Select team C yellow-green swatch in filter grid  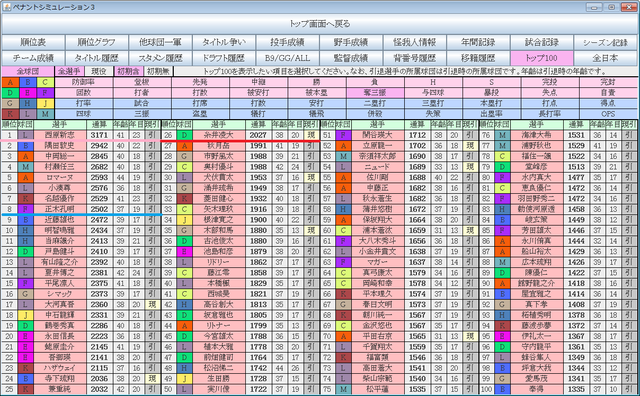(45, 82)
